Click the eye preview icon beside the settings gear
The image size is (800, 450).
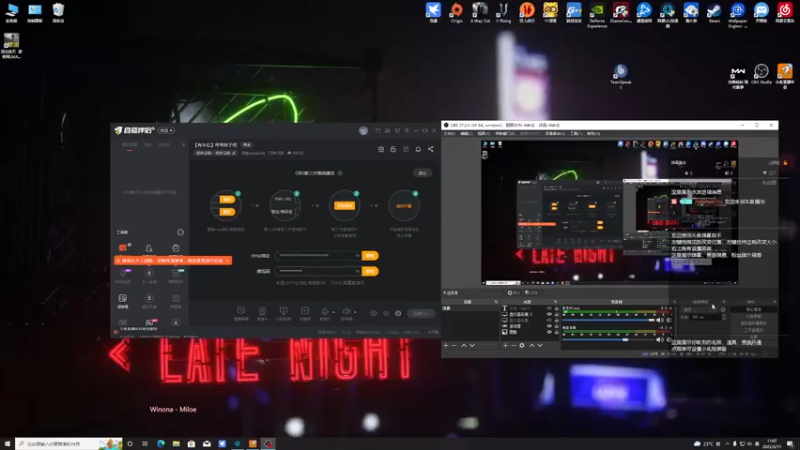pos(386,313)
